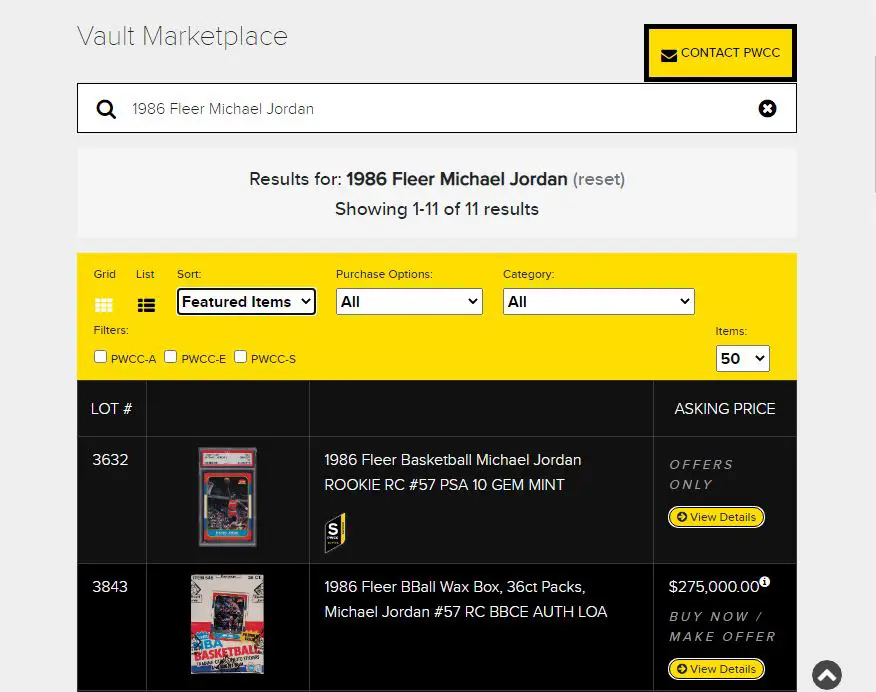This screenshot has height=692, width=876.
Task: Enable the PWCC-A filter checkbox
Action: tap(101, 357)
